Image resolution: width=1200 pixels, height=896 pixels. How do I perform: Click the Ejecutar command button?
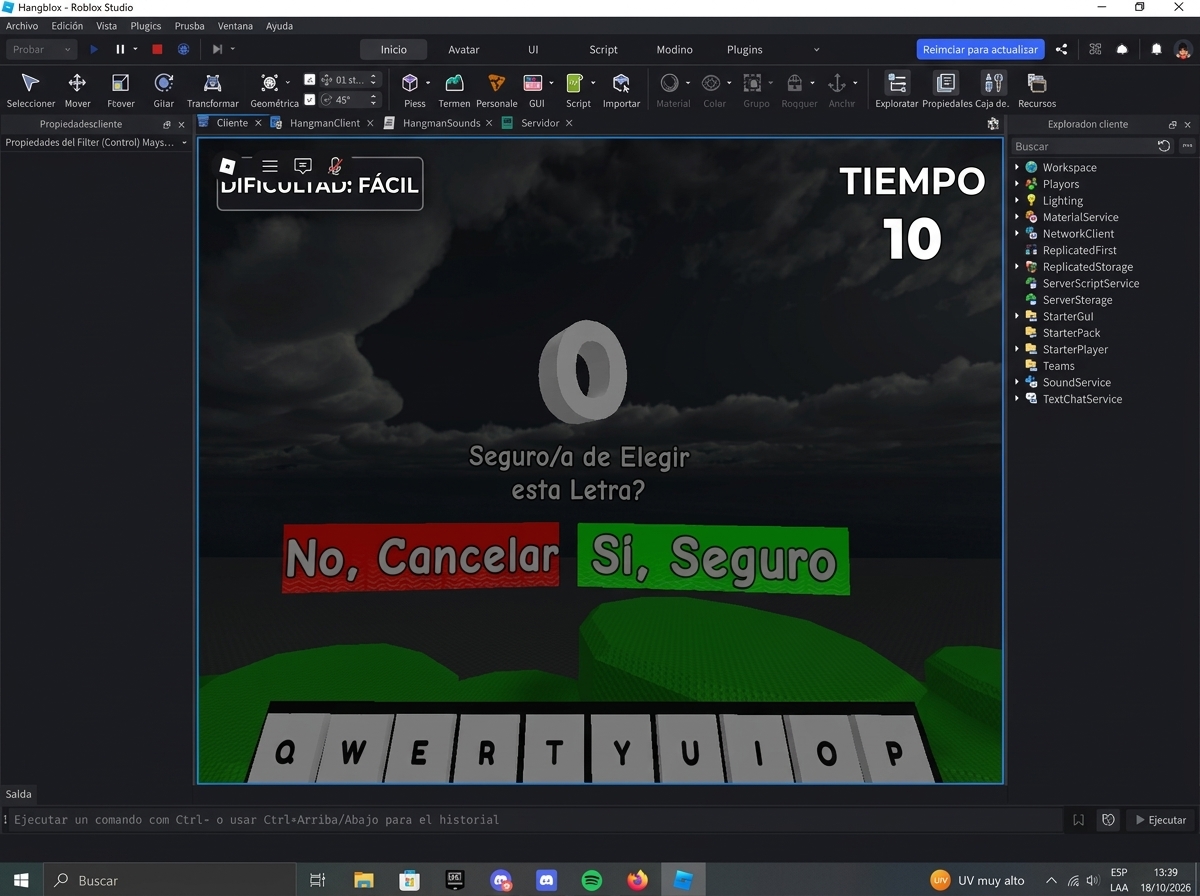(x=1160, y=820)
